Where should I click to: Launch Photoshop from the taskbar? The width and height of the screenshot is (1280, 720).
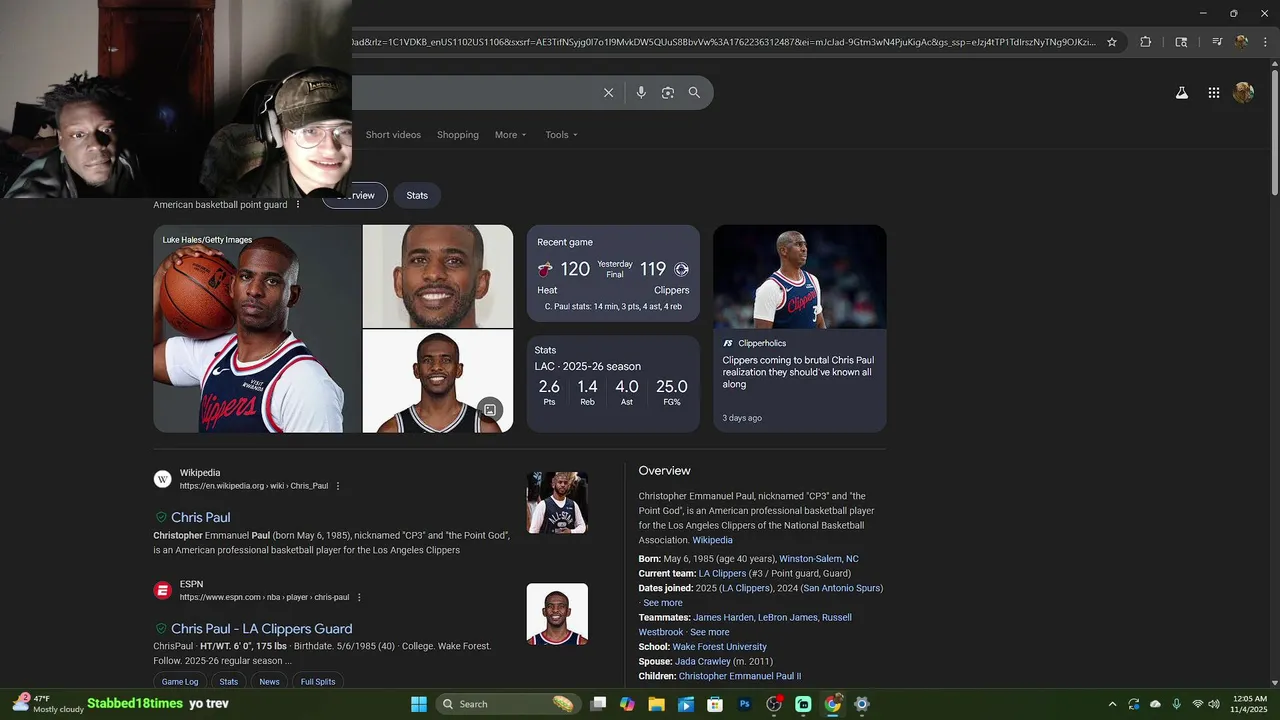point(745,704)
